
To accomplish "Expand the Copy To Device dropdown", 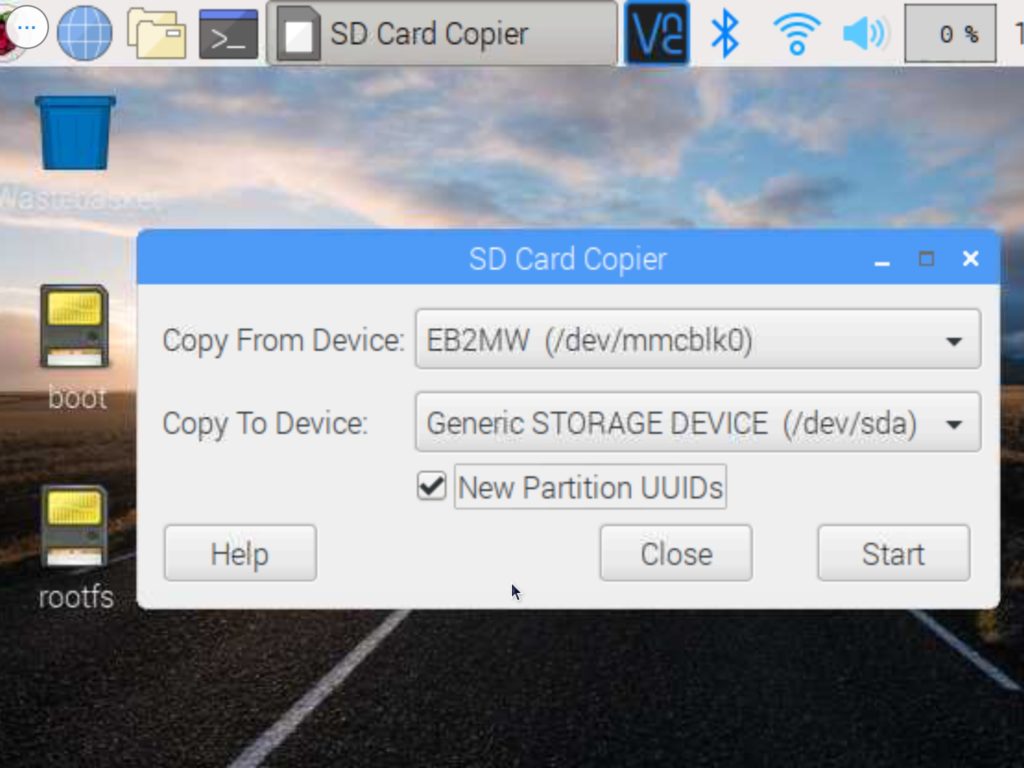I will click(x=697, y=423).
